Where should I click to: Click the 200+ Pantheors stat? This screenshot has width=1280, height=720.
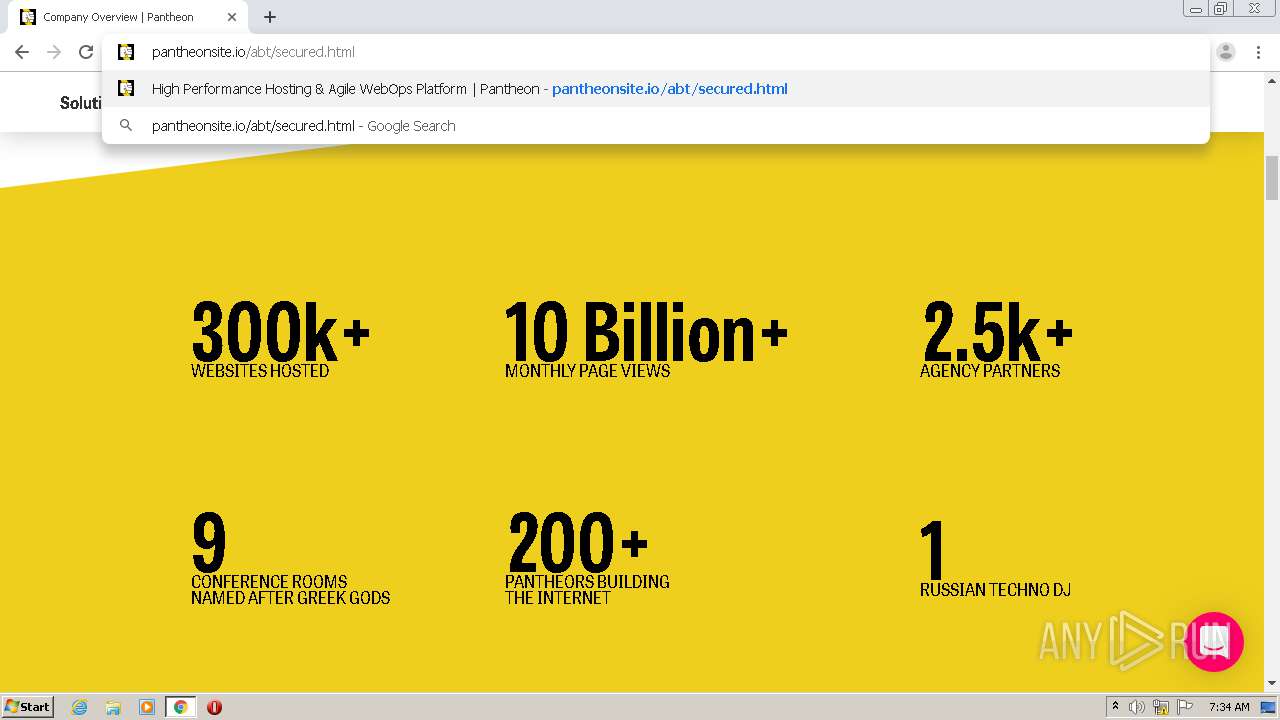click(x=587, y=559)
